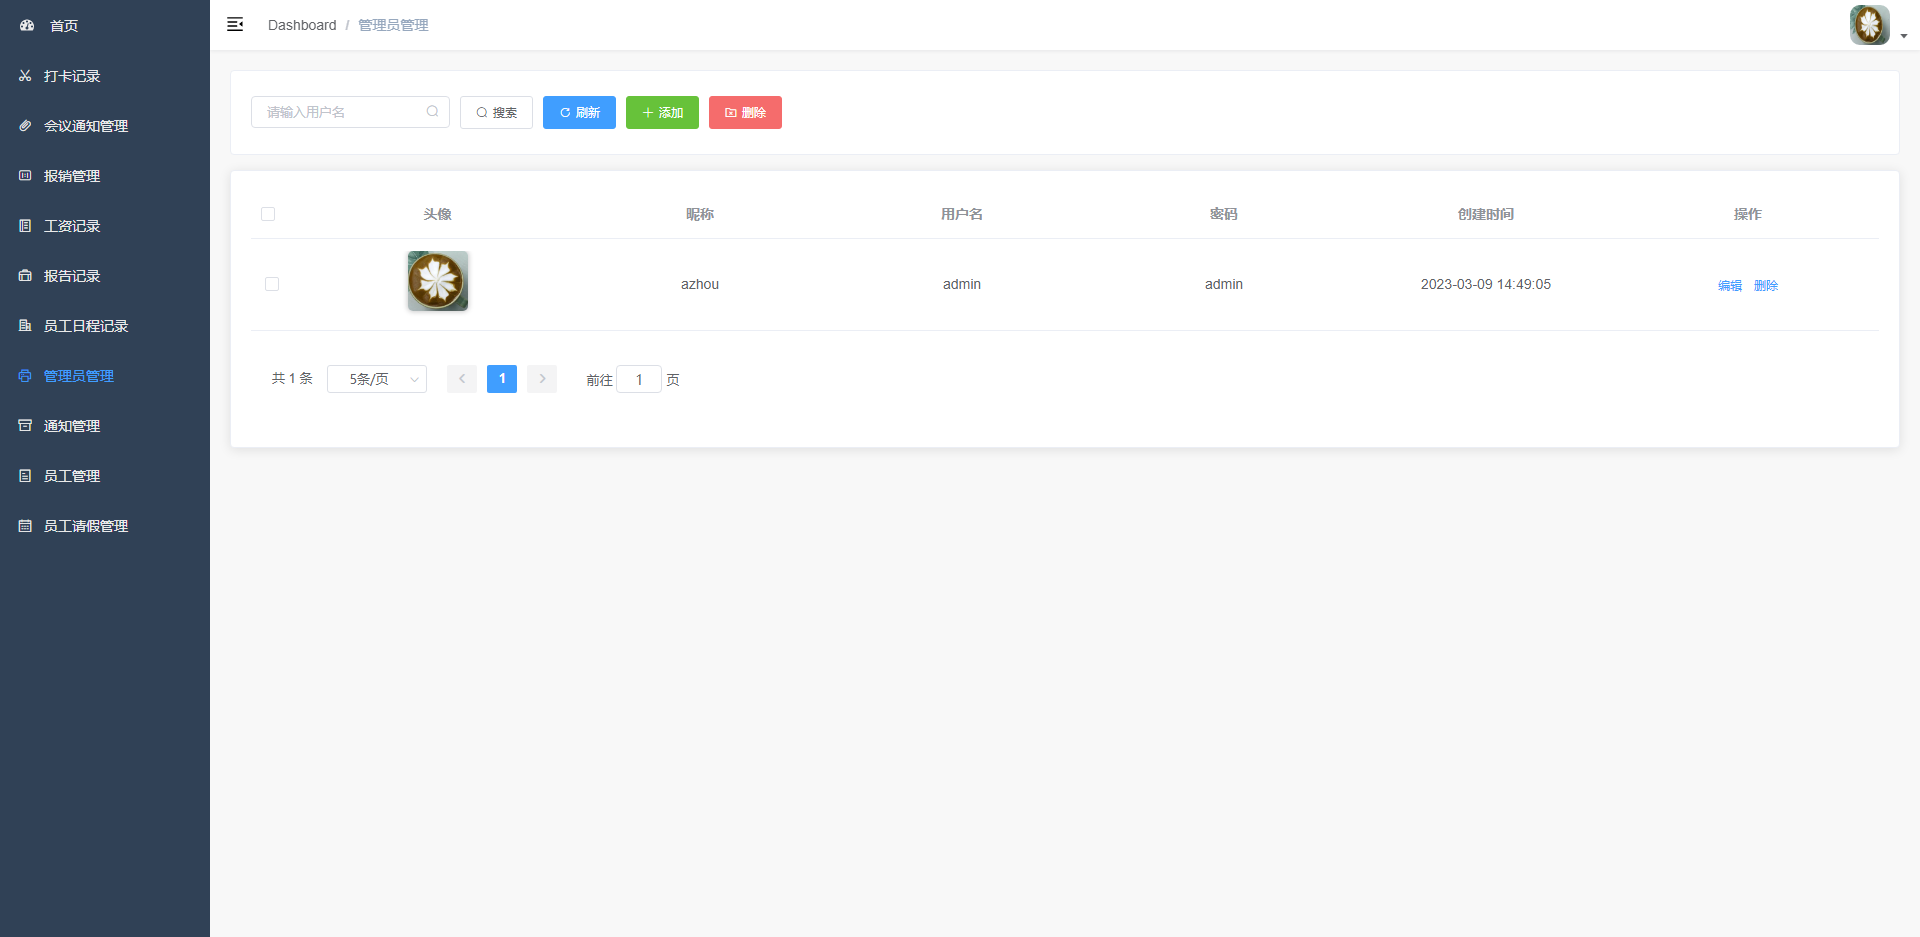The height and width of the screenshot is (937, 1920).
Task: Click azhou's avatar thumbnail in the table
Action: pyautogui.click(x=437, y=281)
